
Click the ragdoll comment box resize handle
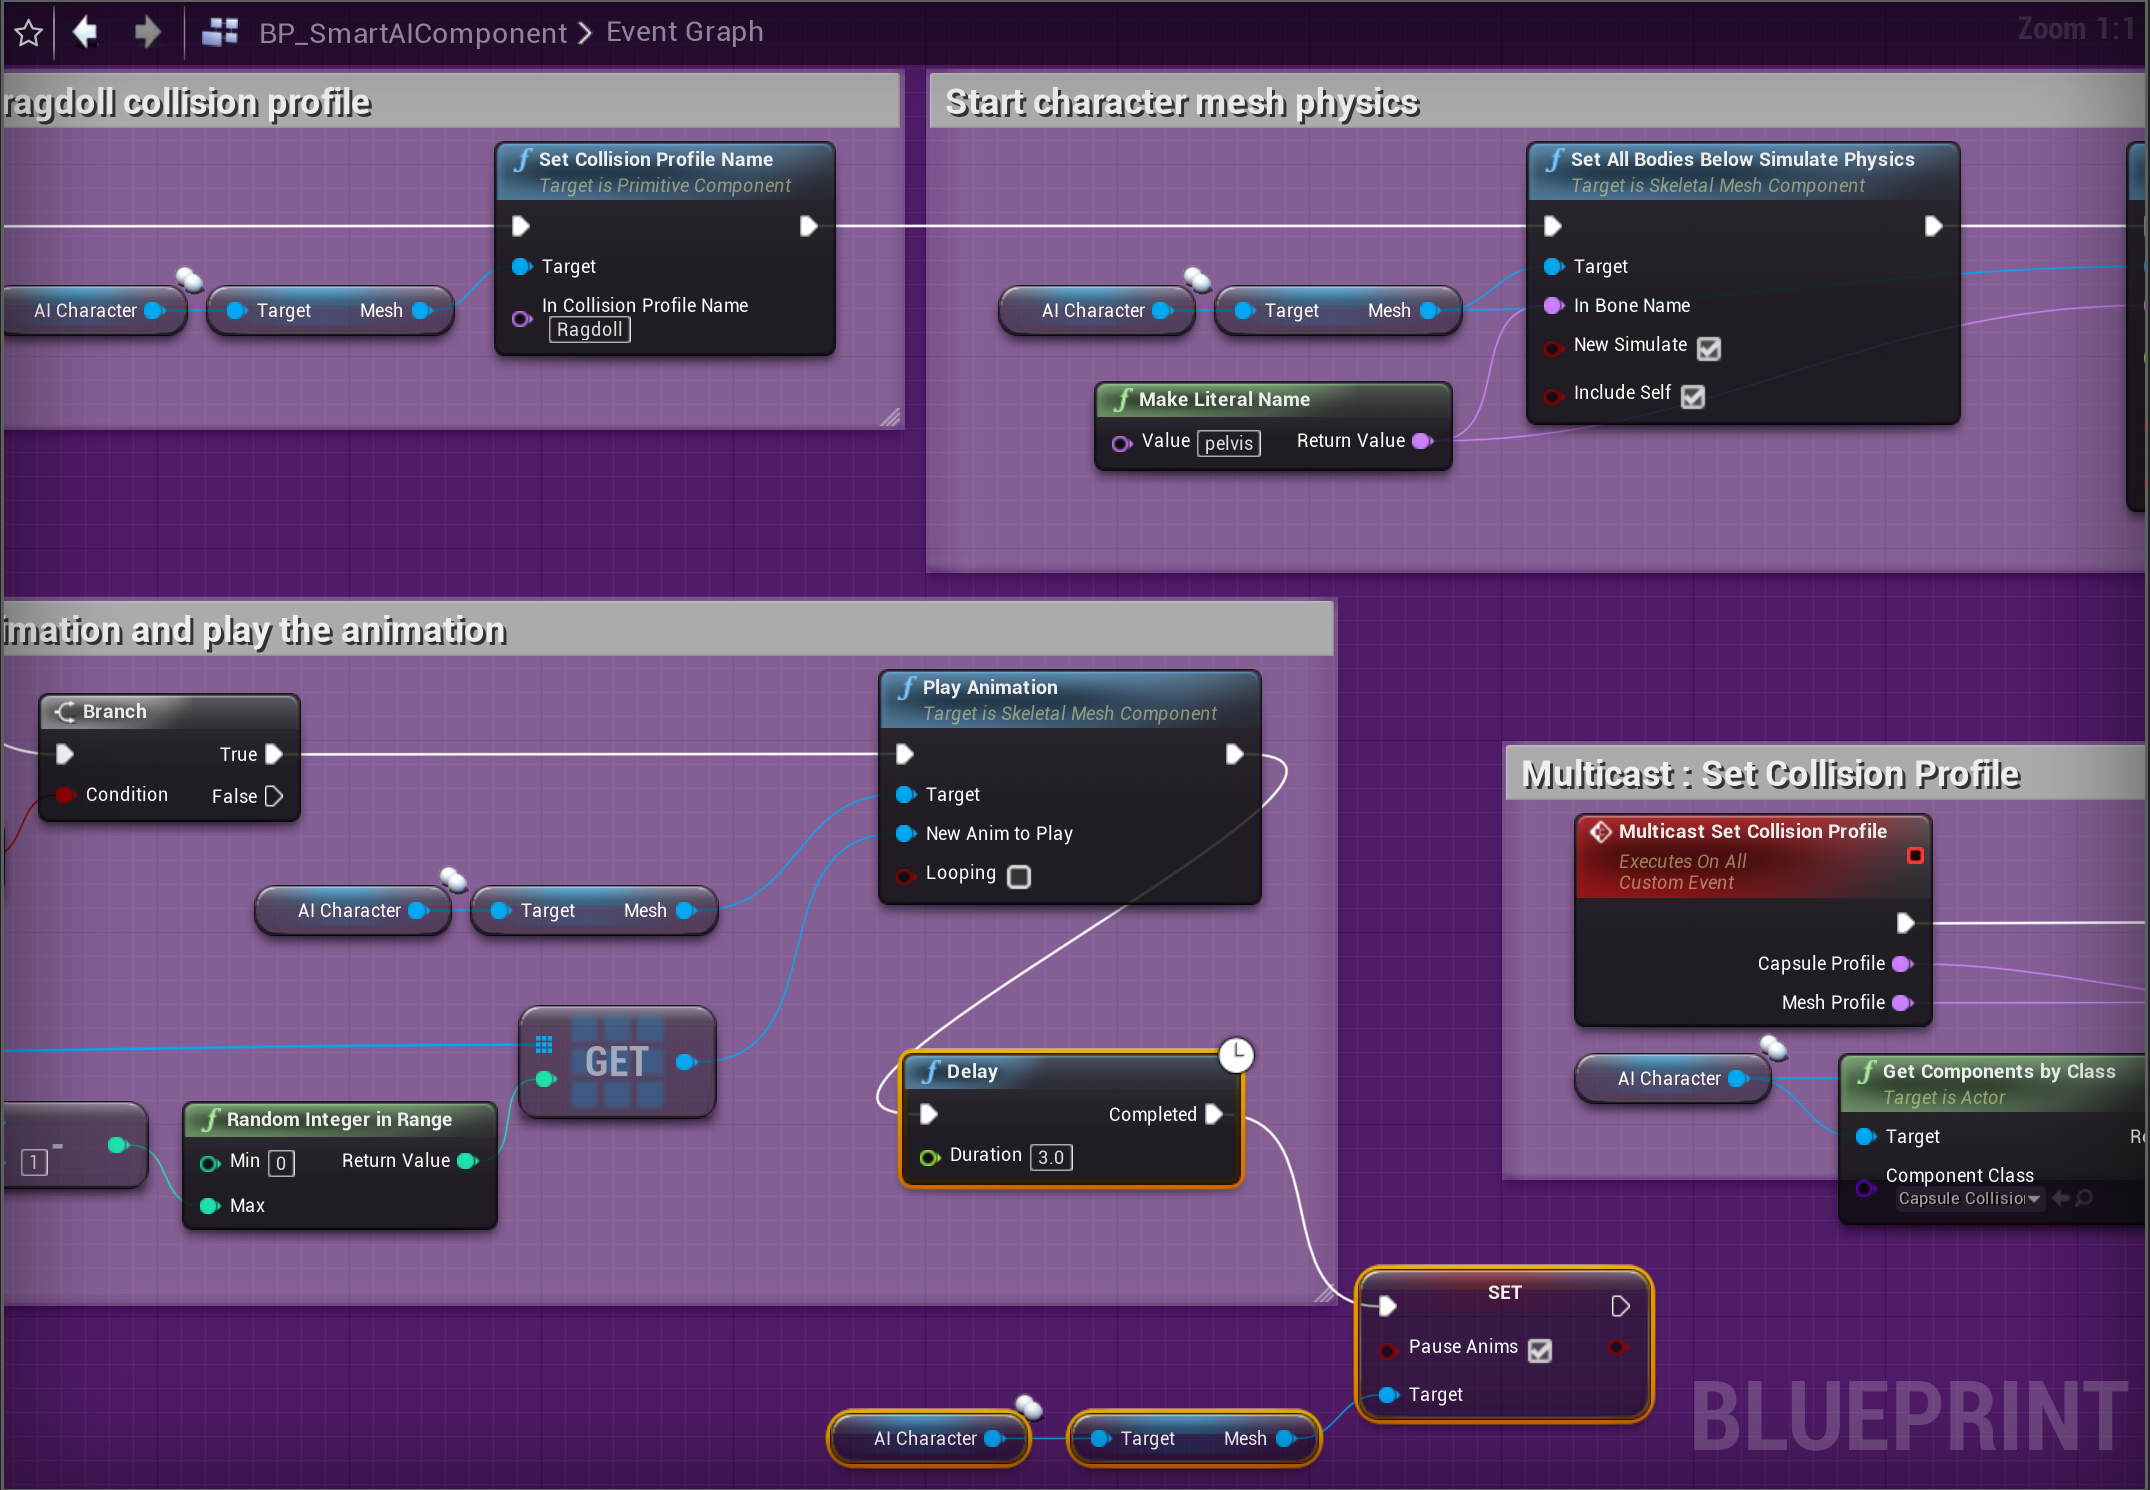coord(890,417)
